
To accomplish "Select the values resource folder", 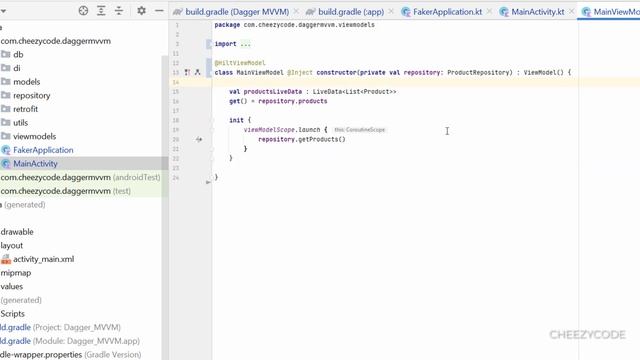I will (11, 287).
